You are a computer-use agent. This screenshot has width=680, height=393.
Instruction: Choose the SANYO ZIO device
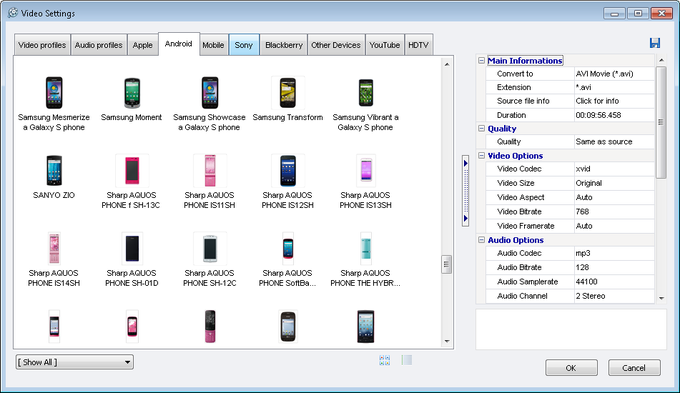click(x=54, y=177)
